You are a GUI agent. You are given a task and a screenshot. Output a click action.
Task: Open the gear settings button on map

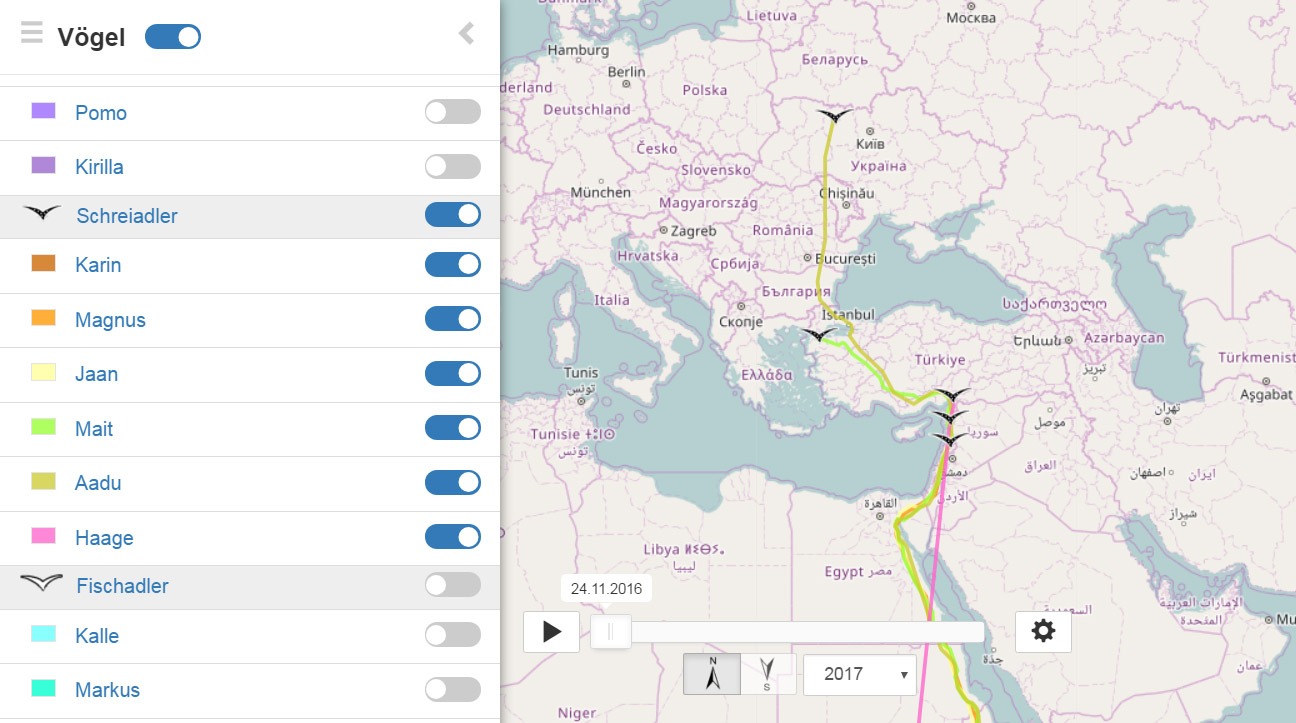[x=1043, y=632]
